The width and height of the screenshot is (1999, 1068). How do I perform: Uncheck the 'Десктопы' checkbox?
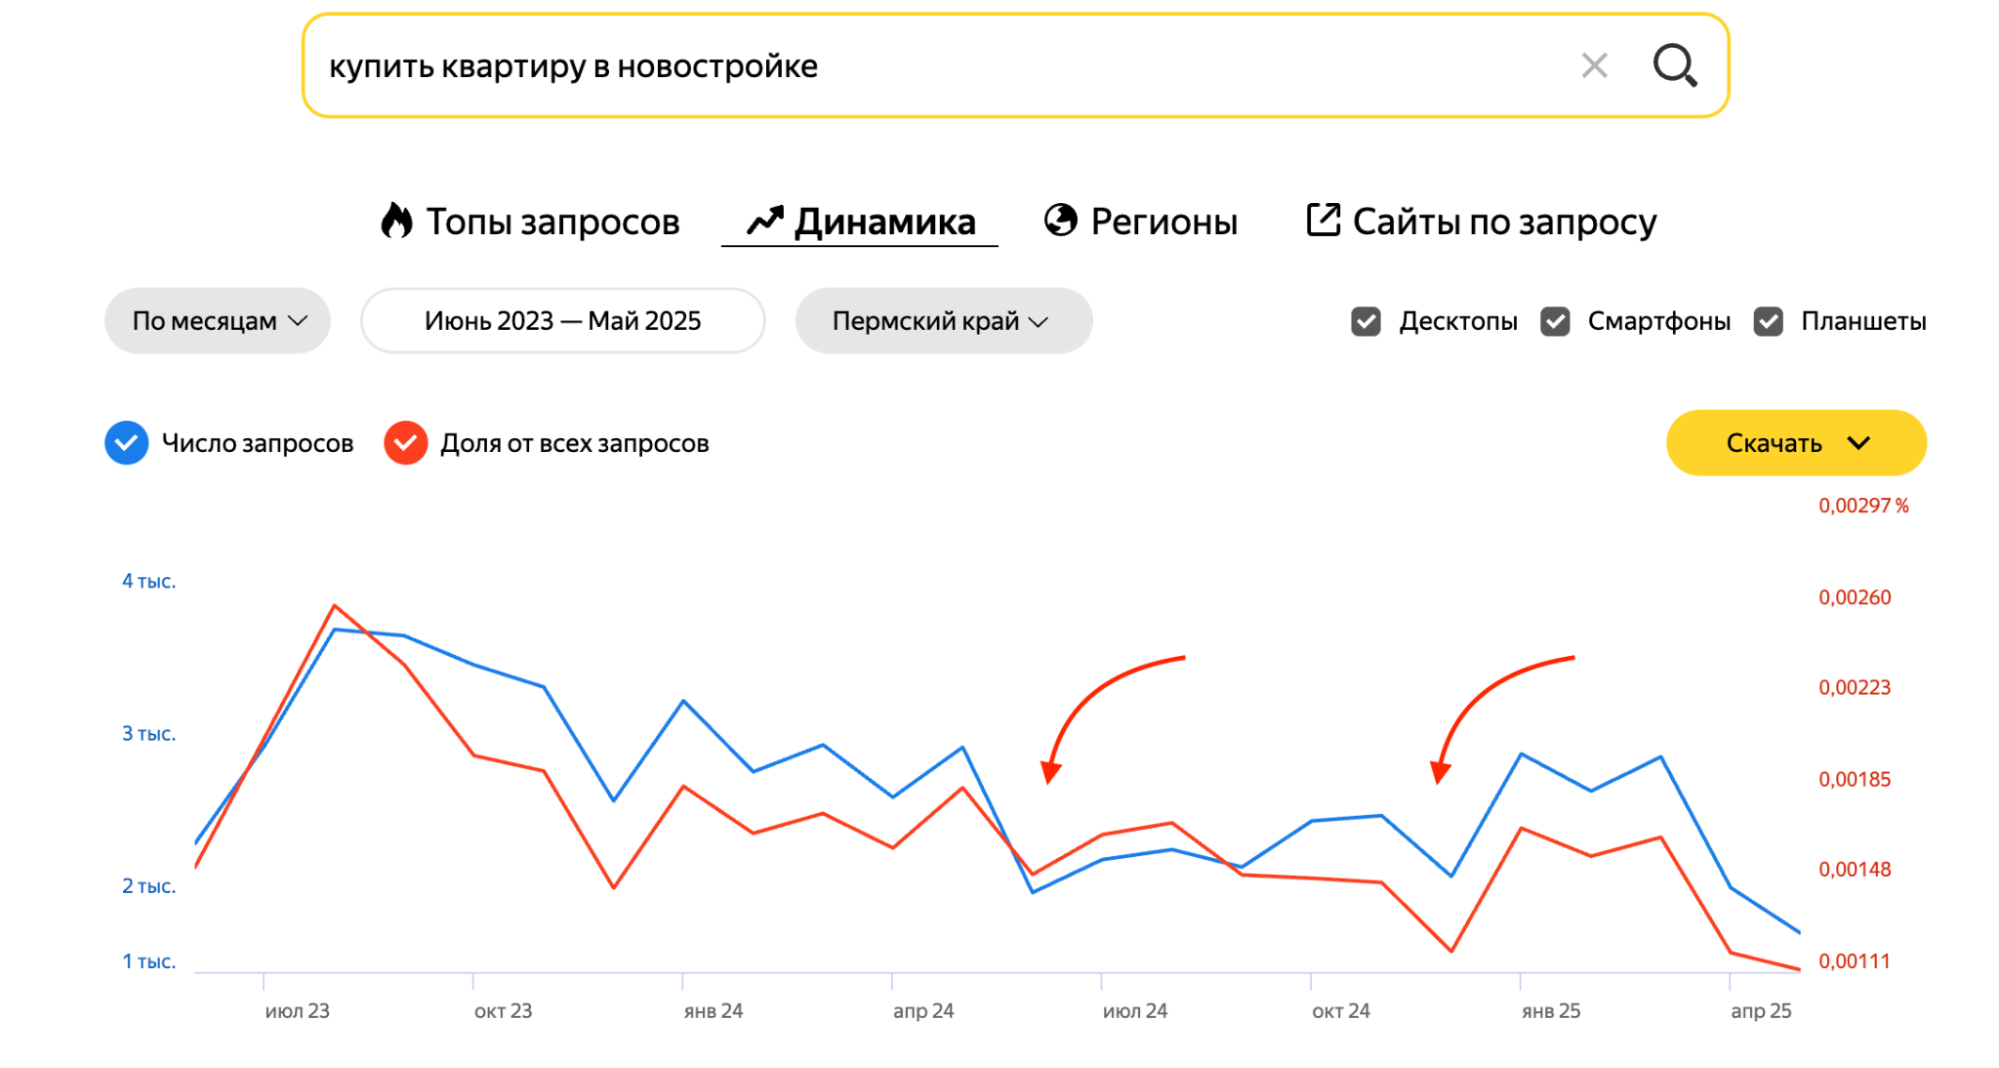(x=1366, y=322)
